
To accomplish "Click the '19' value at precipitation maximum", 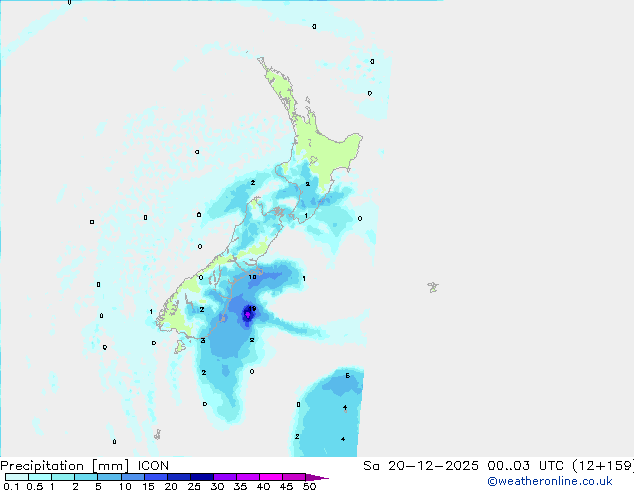I will point(253,308).
